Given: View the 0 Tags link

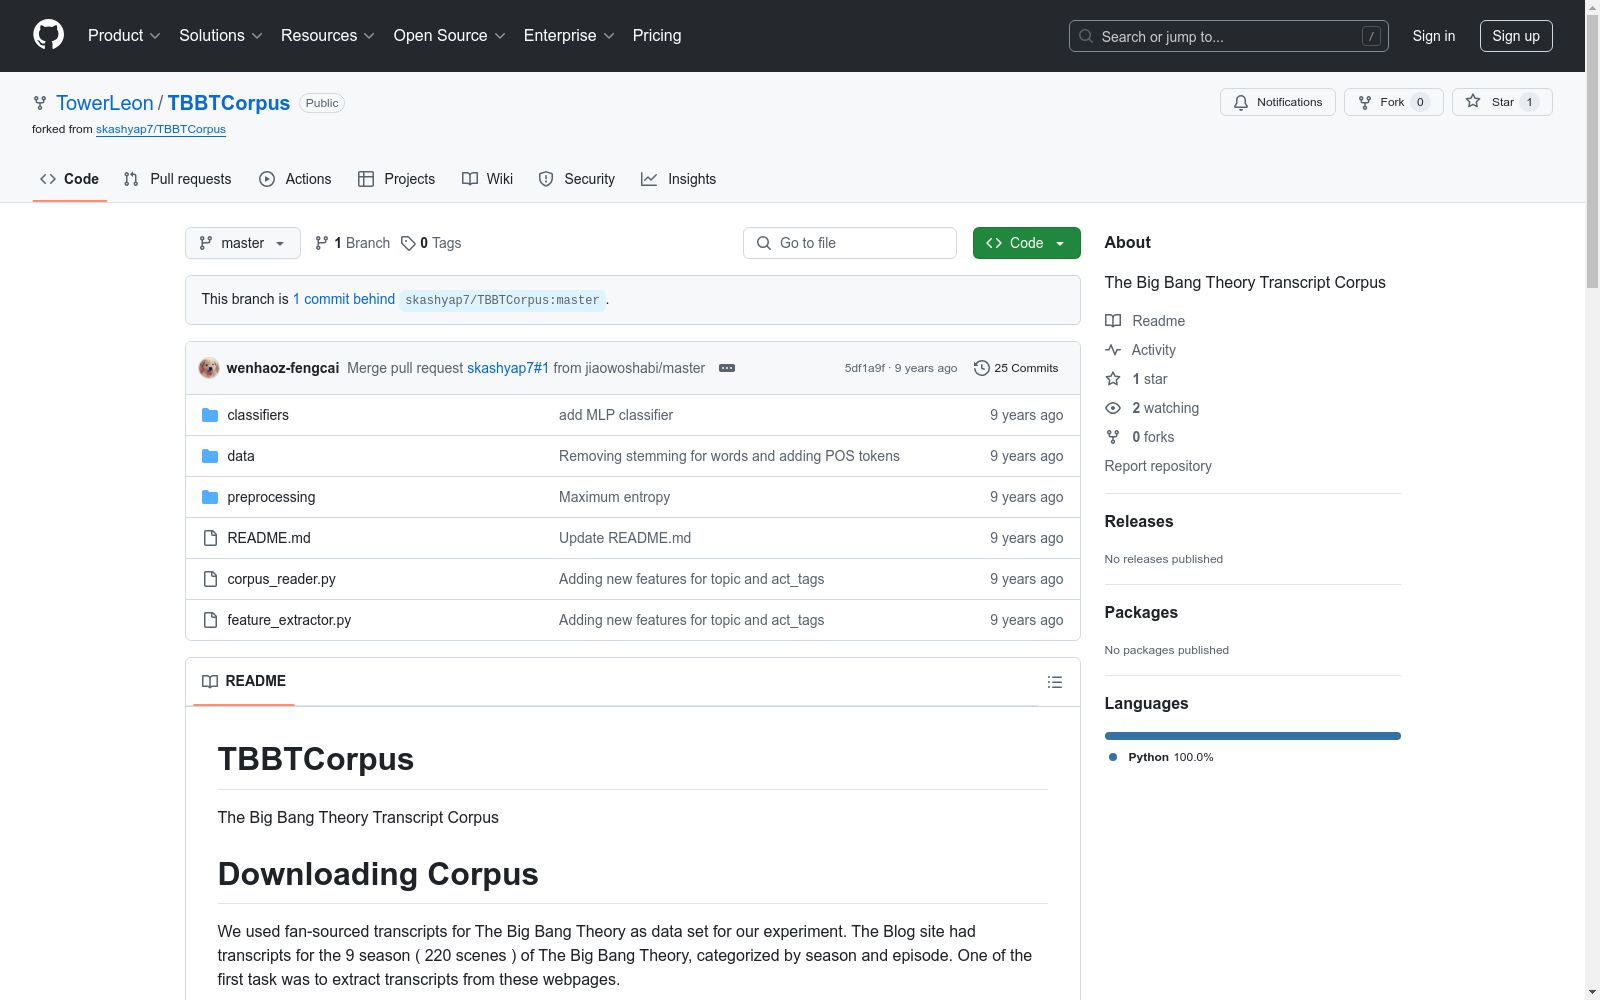Looking at the screenshot, I should 431,243.
